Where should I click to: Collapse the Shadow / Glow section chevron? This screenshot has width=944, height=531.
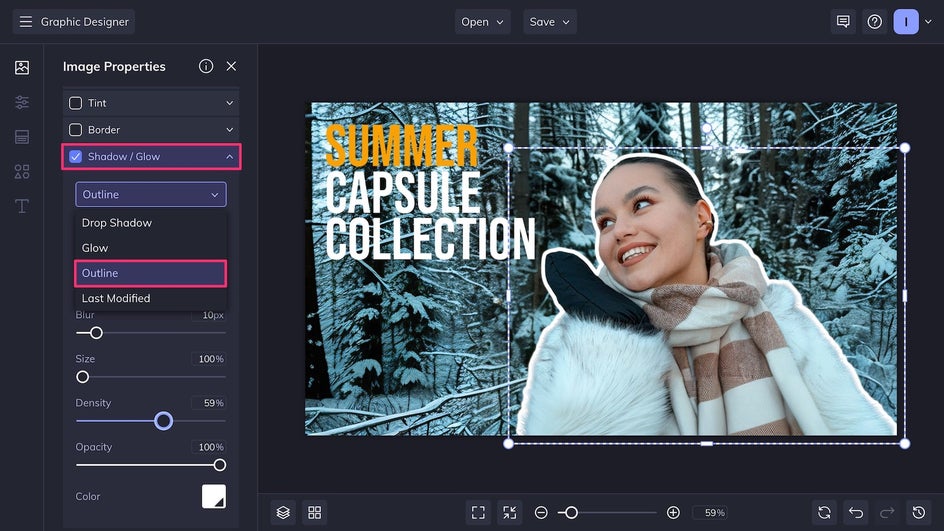coord(229,157)
